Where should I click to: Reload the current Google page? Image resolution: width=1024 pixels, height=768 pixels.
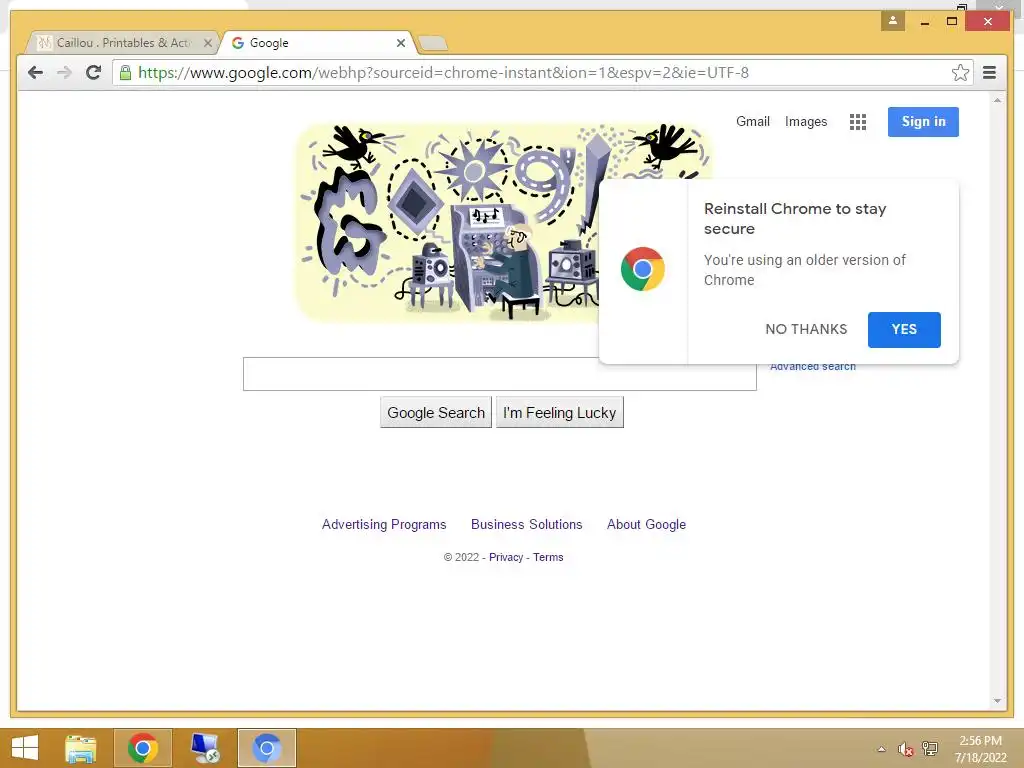(93, 72)
